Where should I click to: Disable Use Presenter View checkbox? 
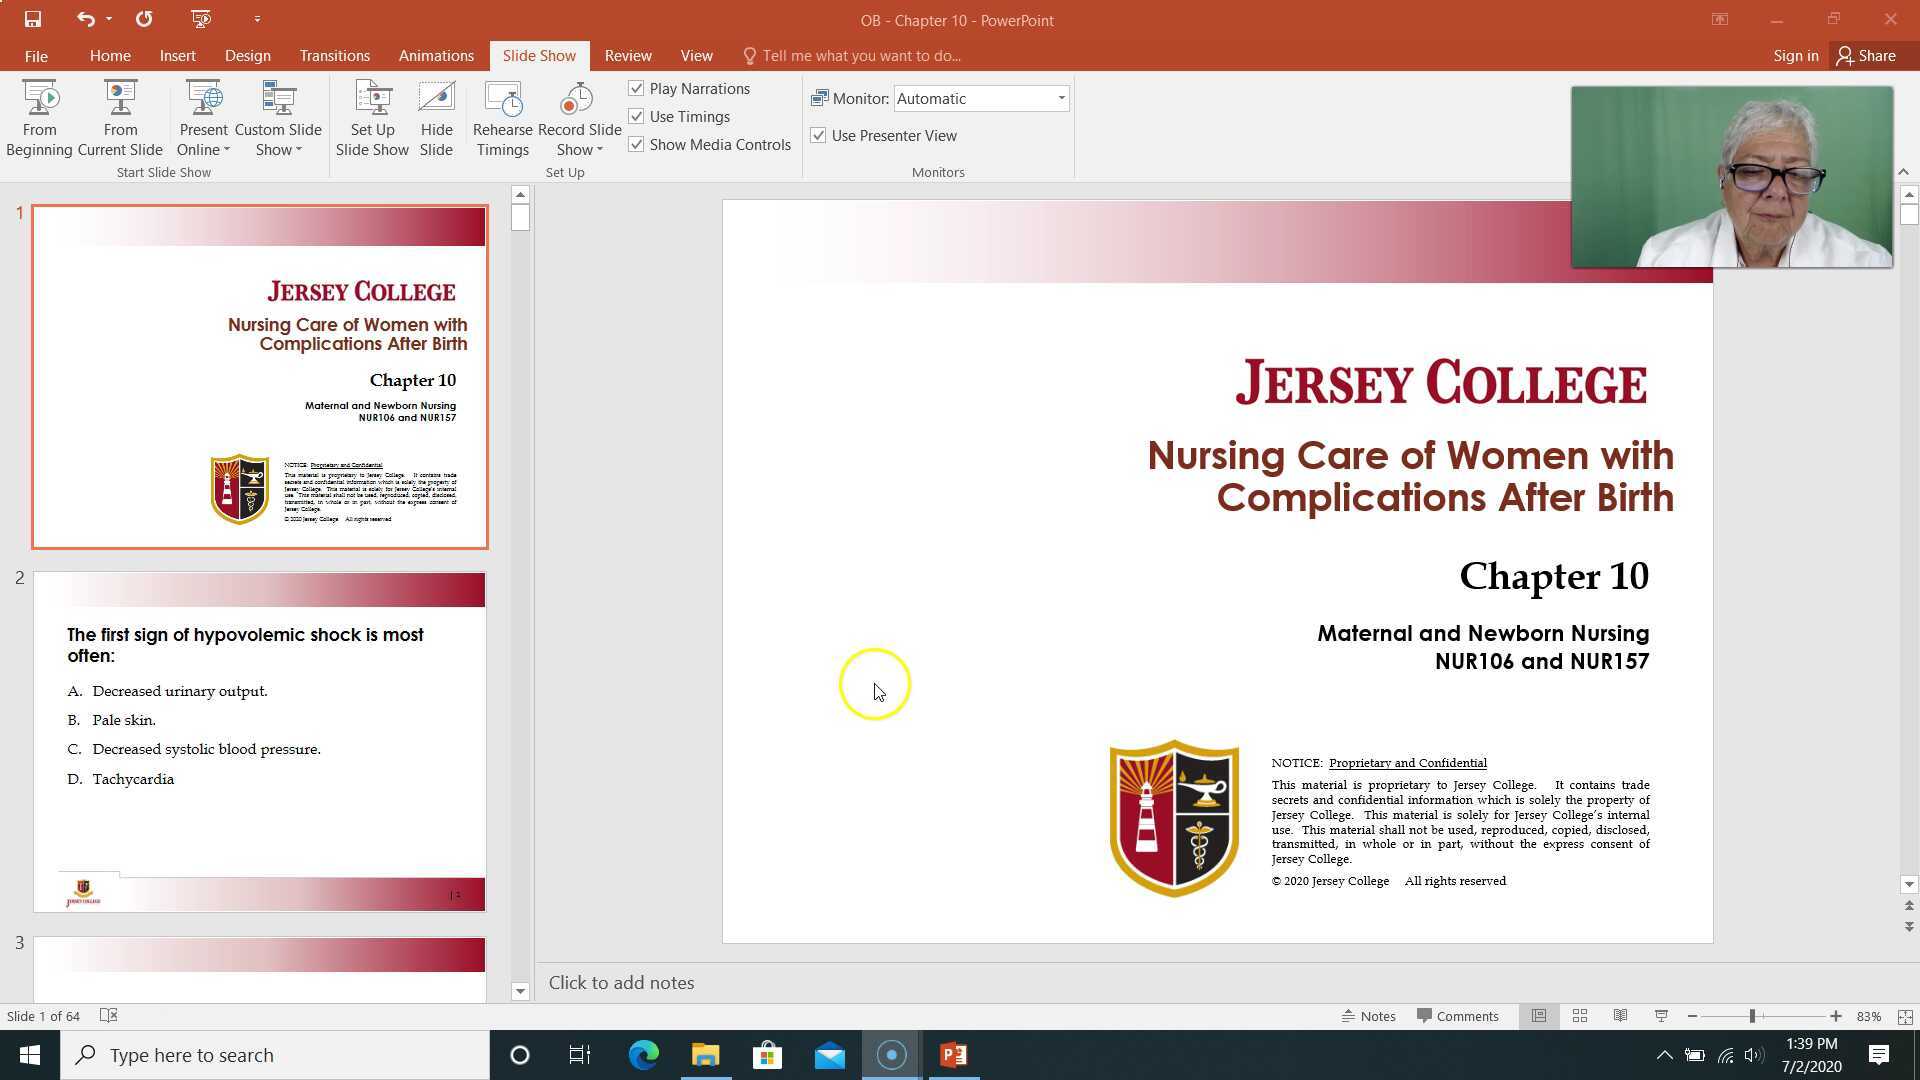pyautogui.click(x=818, y=136)
